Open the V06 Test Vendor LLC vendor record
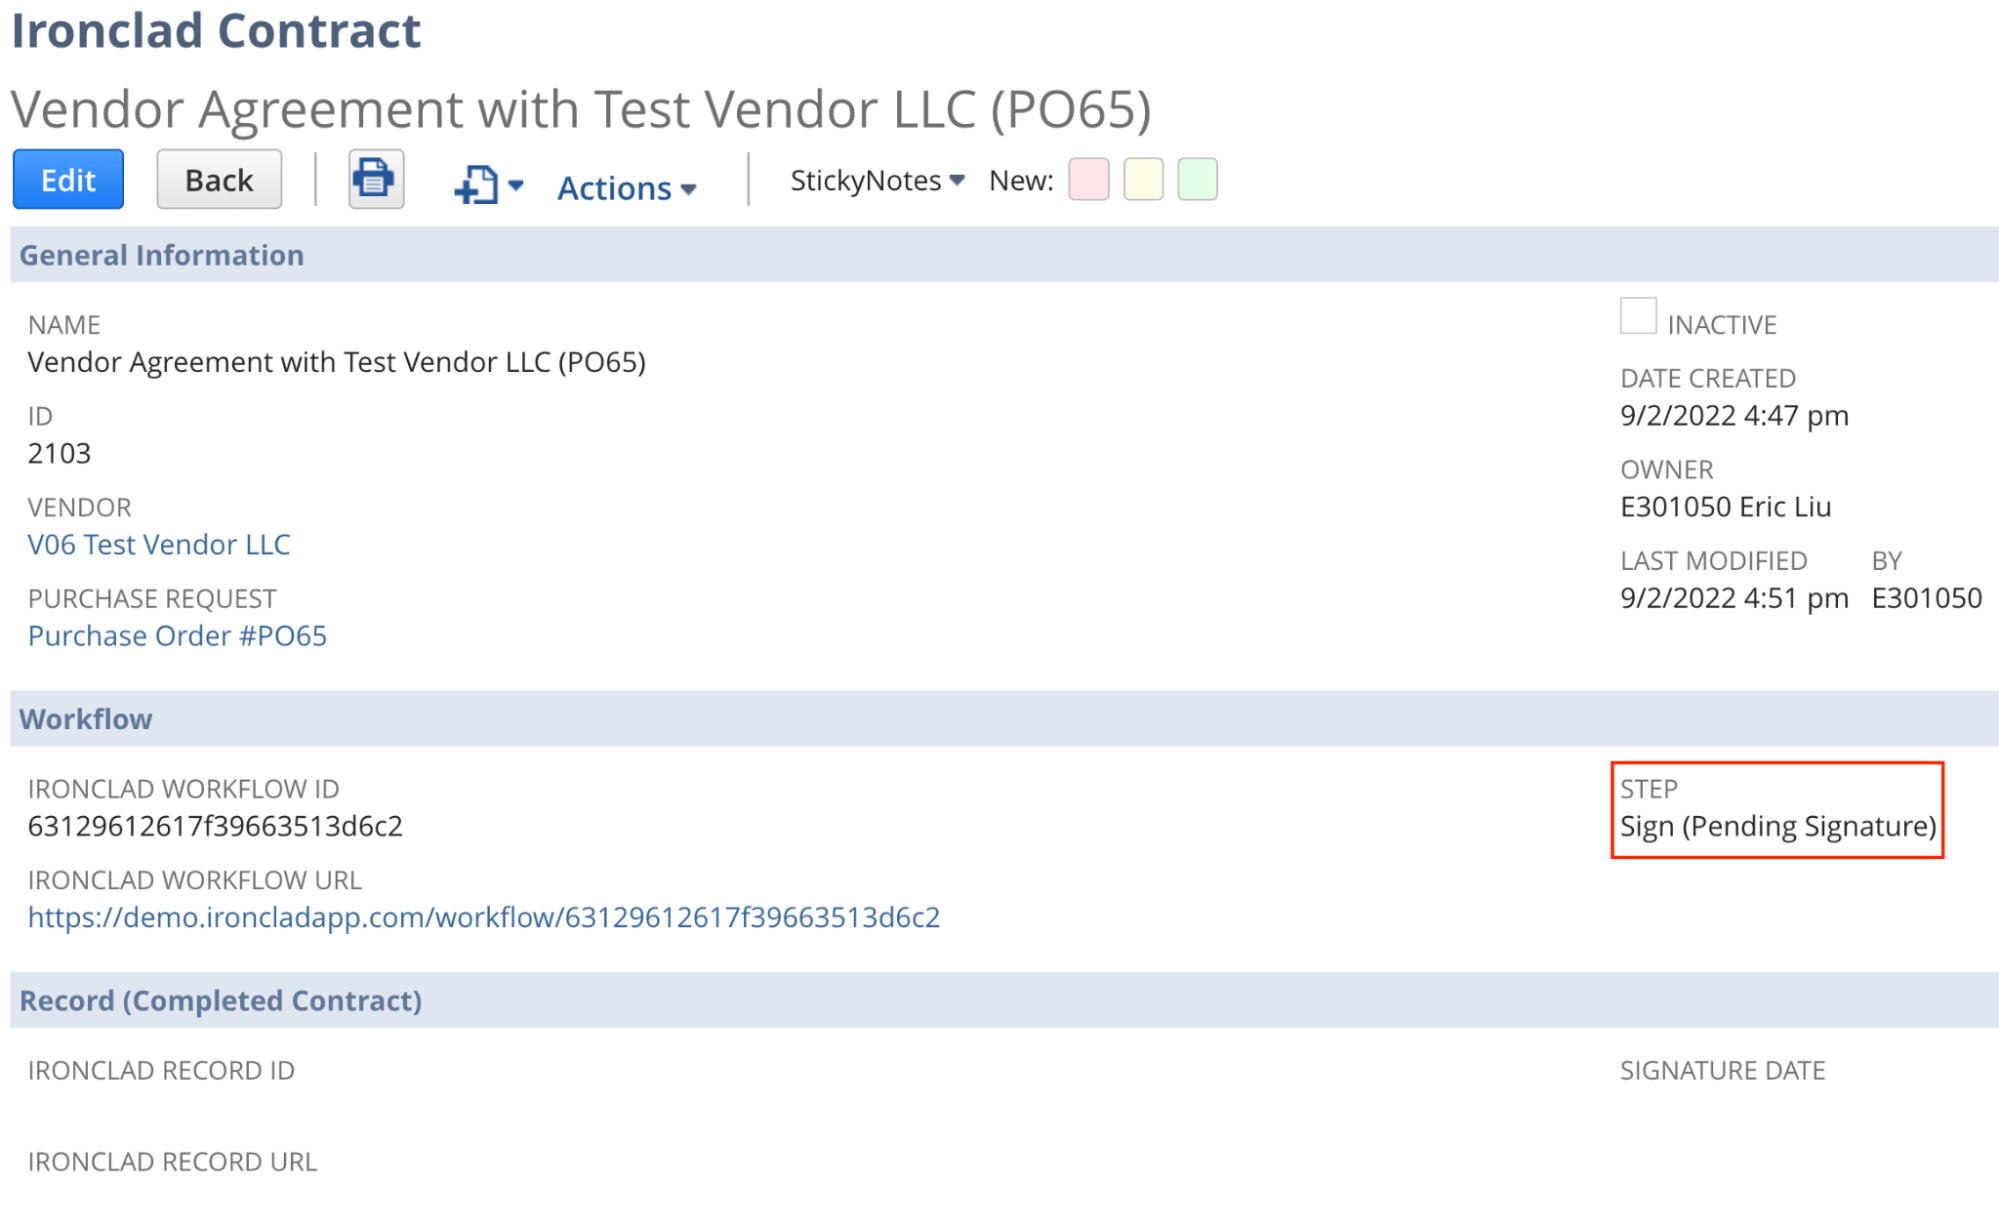Screen dimensions: 1999x1216 click(x=158, y=544)
